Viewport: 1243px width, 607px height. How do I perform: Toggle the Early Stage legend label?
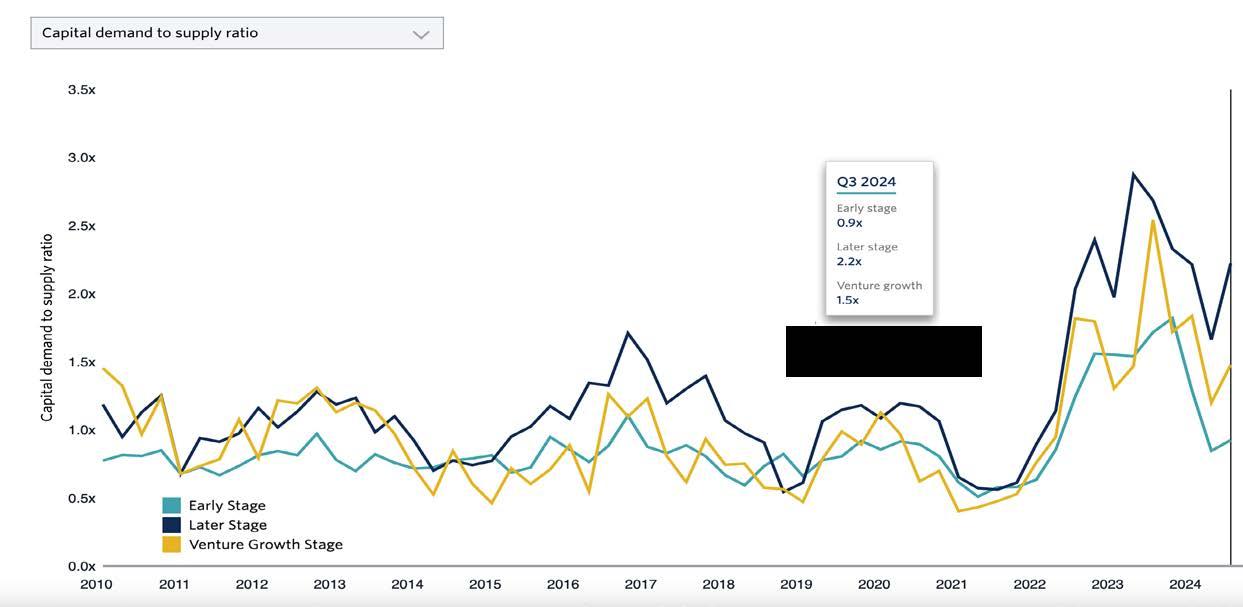pyautogui.click(x=227, y=506)
